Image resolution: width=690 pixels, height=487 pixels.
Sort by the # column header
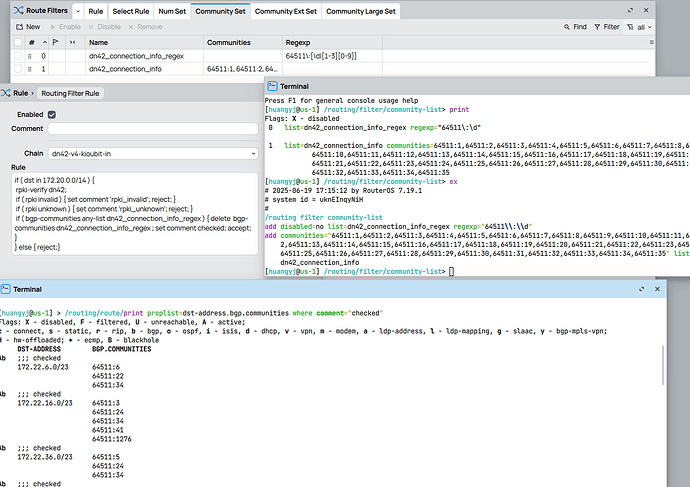[x=32, y=42]
